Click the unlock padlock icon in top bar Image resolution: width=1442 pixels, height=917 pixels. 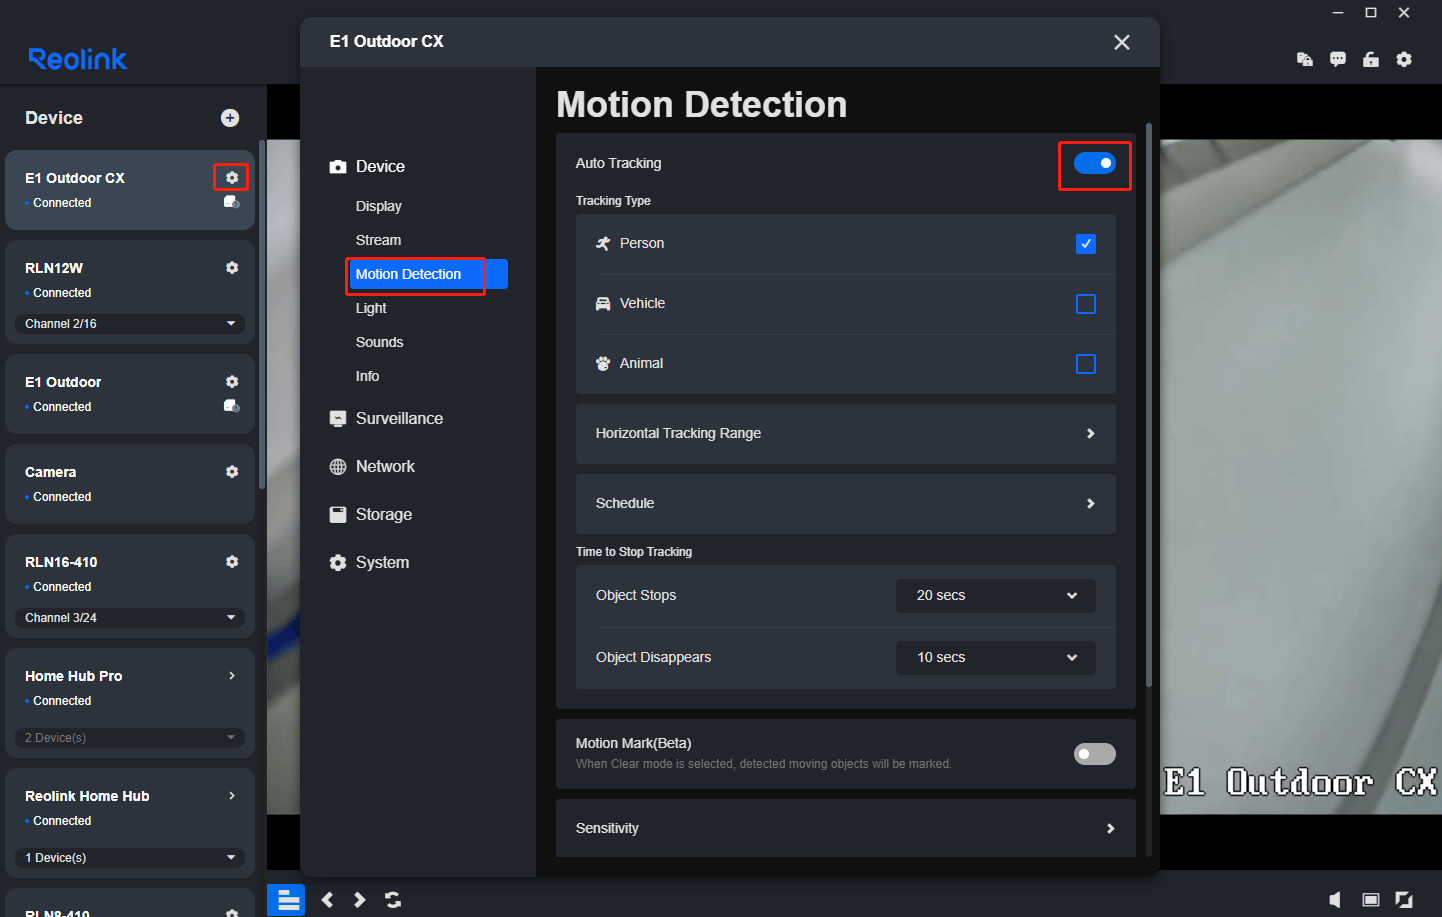coord(1371,59)
